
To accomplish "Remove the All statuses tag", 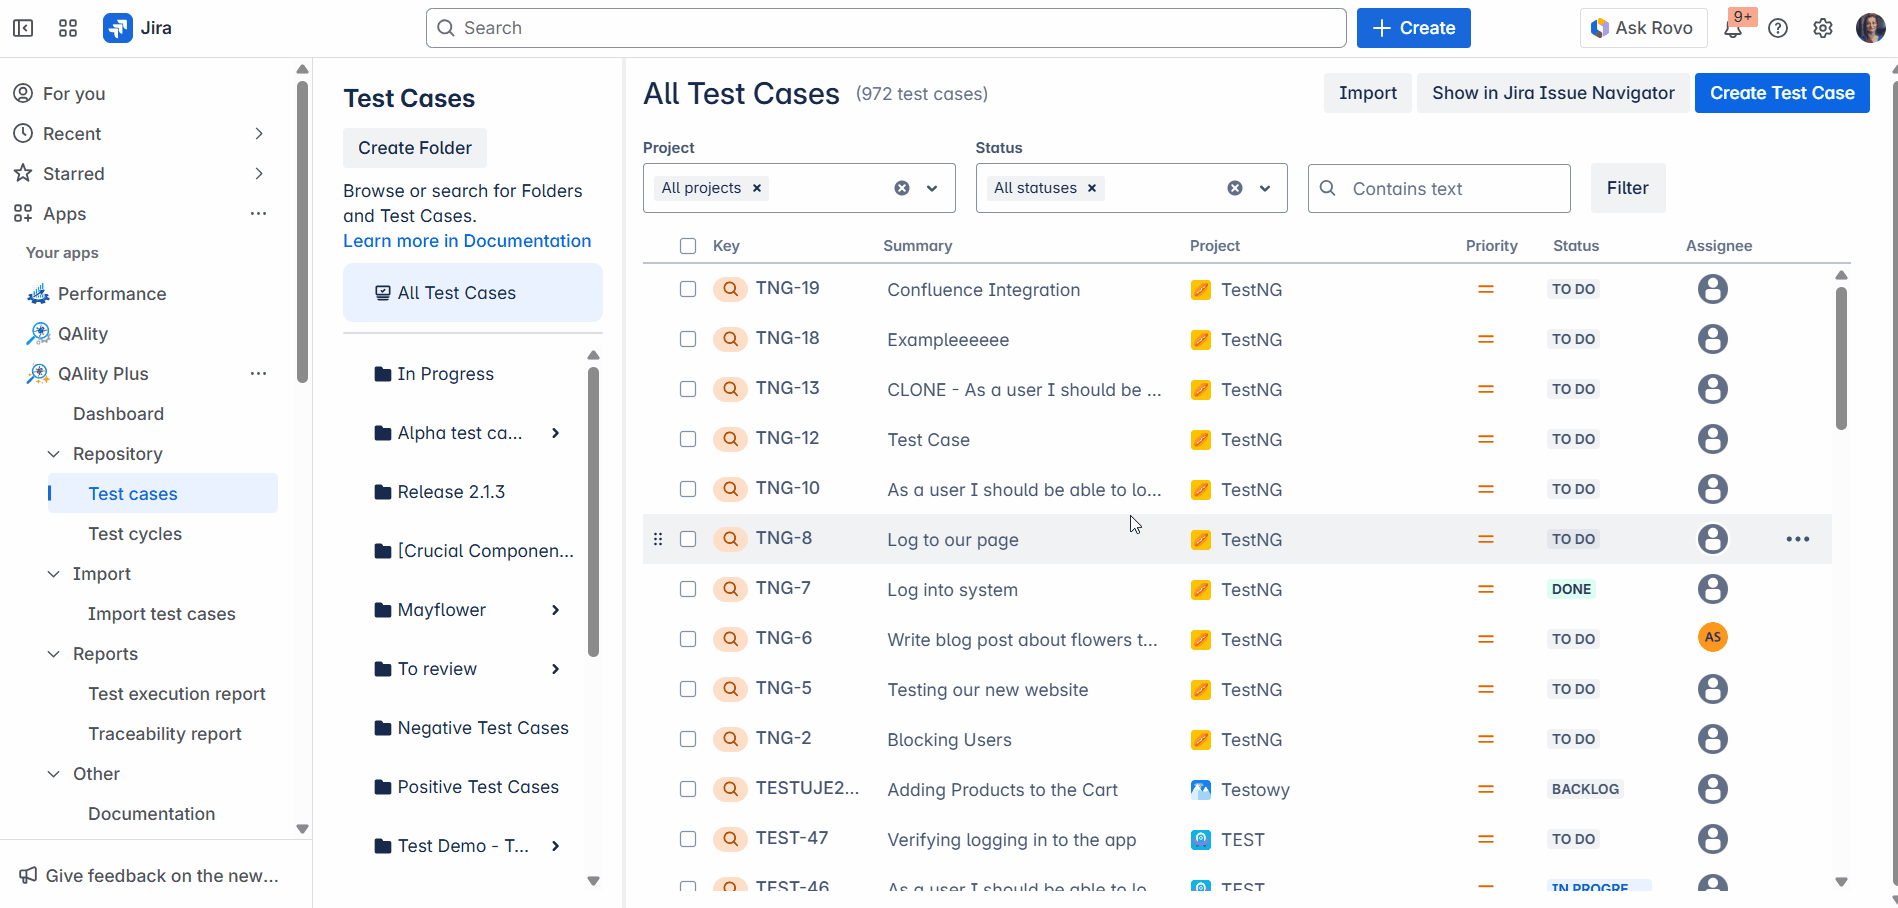I will 1092,188.
